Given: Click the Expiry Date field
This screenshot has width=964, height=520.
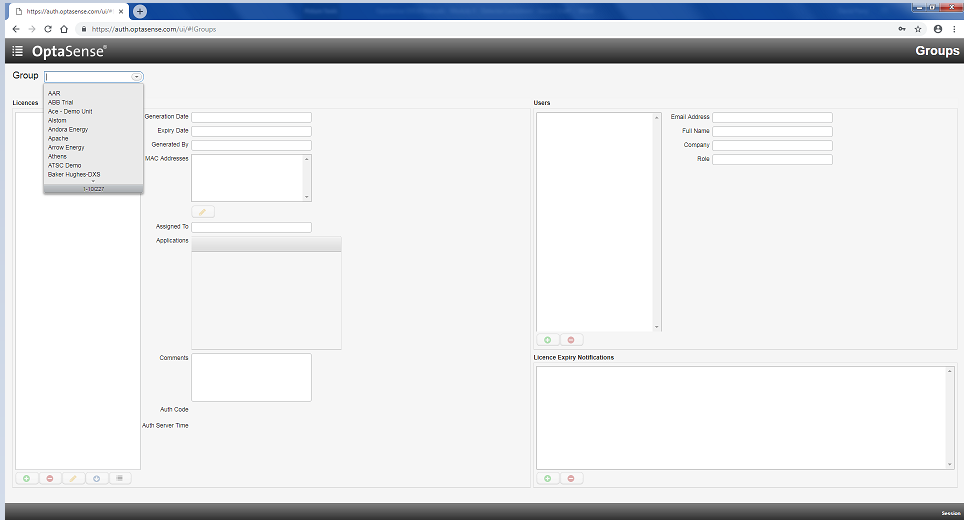Looking at the screenshot, I should (x=251, y=131).
